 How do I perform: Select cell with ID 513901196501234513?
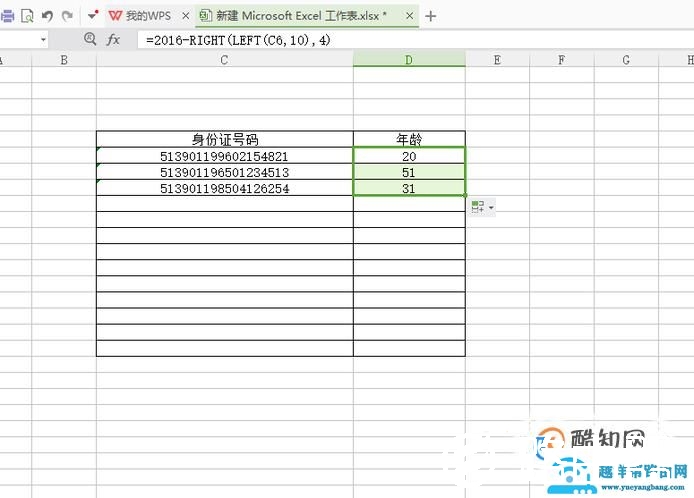pyautogui.click(x=225, y=172)
